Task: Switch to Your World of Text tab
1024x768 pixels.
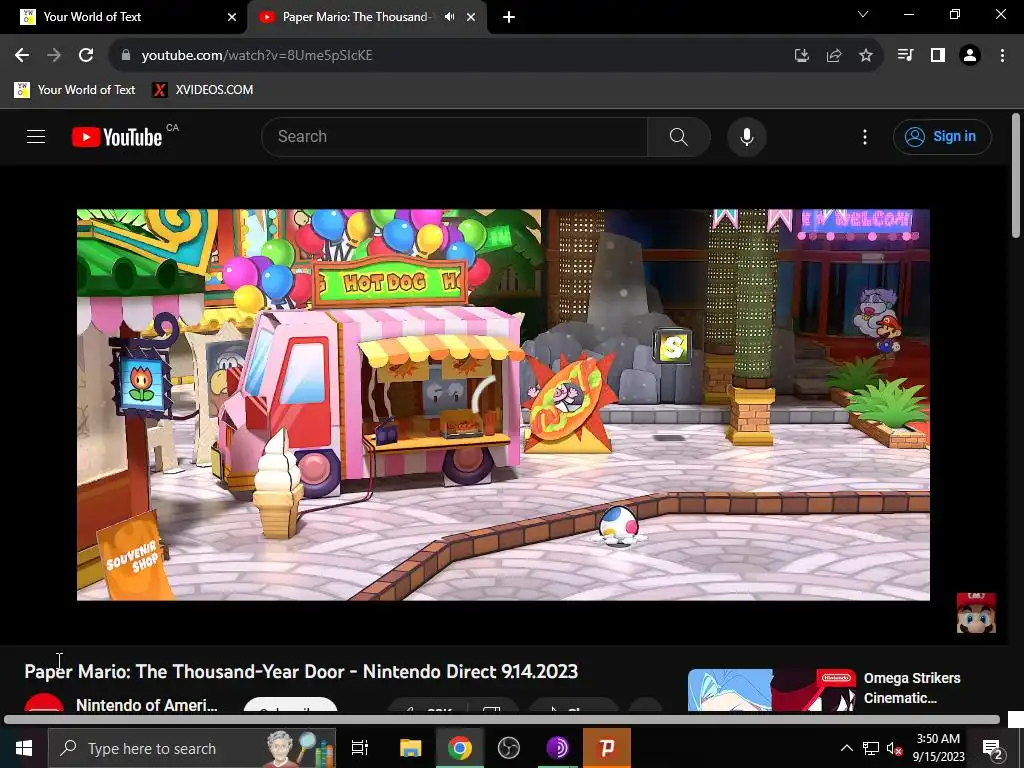Action: 124,17
